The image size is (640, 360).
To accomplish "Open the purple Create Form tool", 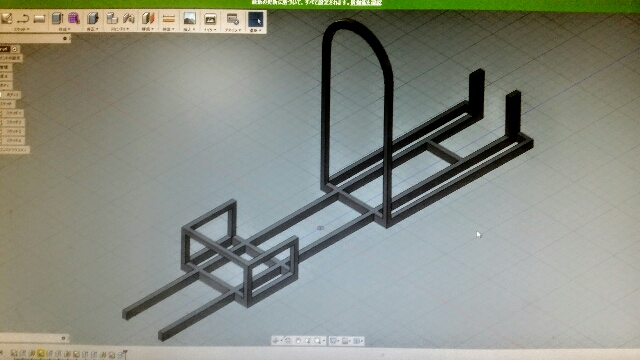I will pyautogui.click(x=74, y=18).
